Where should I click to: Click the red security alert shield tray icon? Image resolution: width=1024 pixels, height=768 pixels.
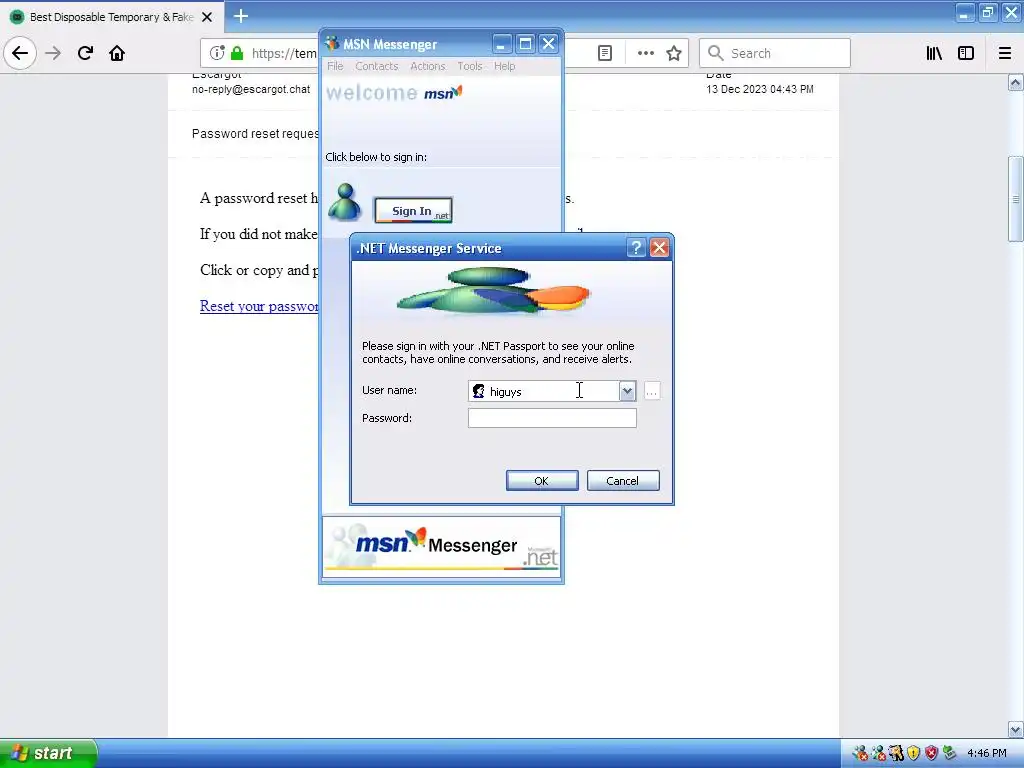pos(931,754)
